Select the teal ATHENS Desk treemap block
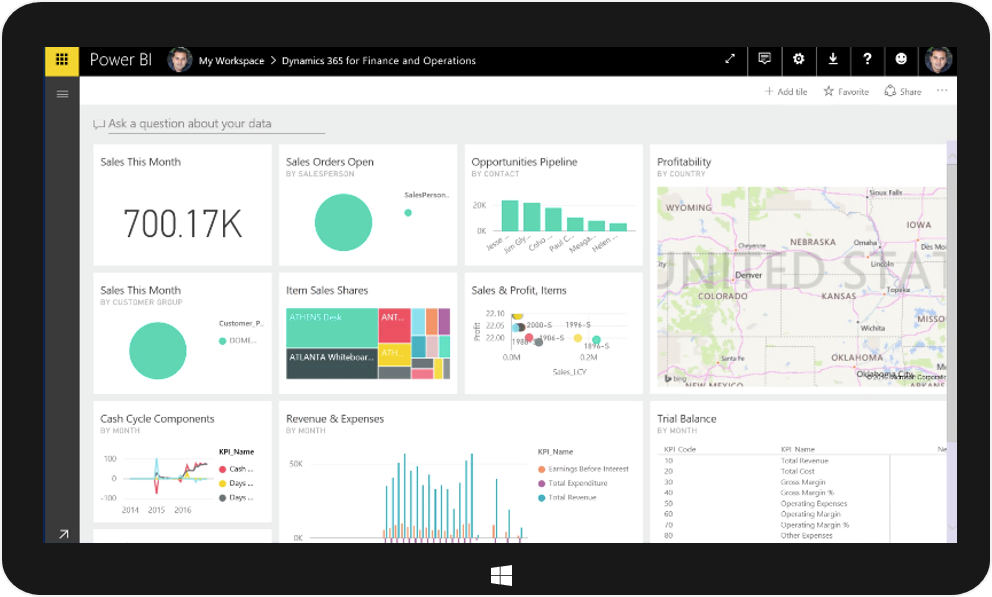The image size is (992, 597). (332, 325)
